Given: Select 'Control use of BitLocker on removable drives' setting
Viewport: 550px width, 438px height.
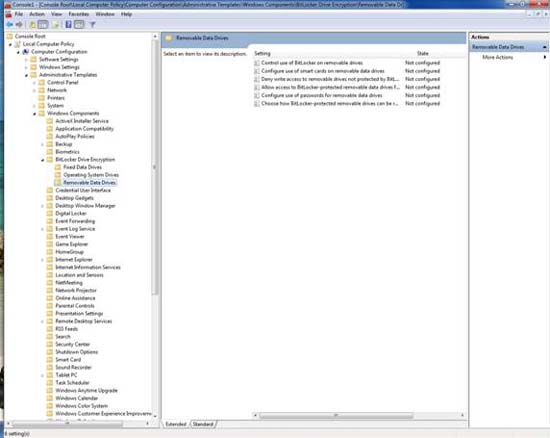Looking at the screenshot, I should coord(312,63).
